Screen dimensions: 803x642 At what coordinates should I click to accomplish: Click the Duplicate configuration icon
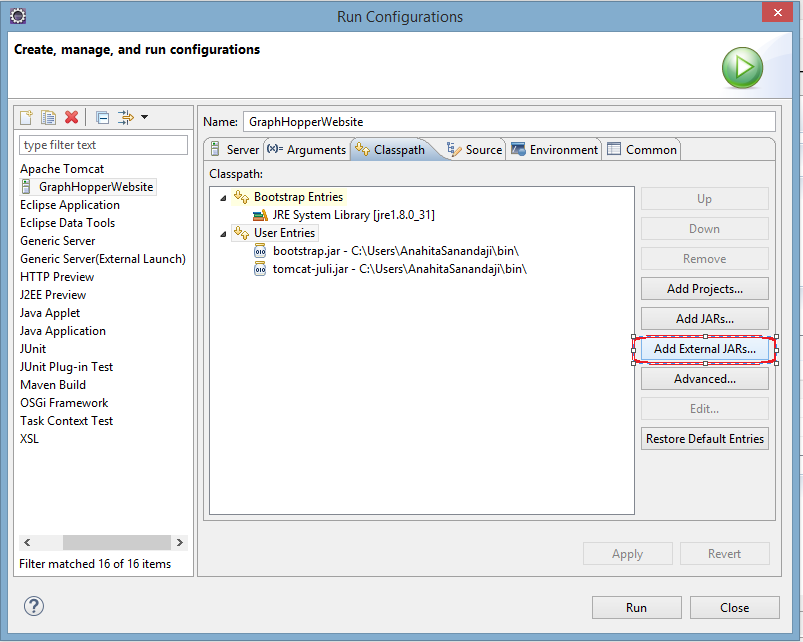point(49,118)
